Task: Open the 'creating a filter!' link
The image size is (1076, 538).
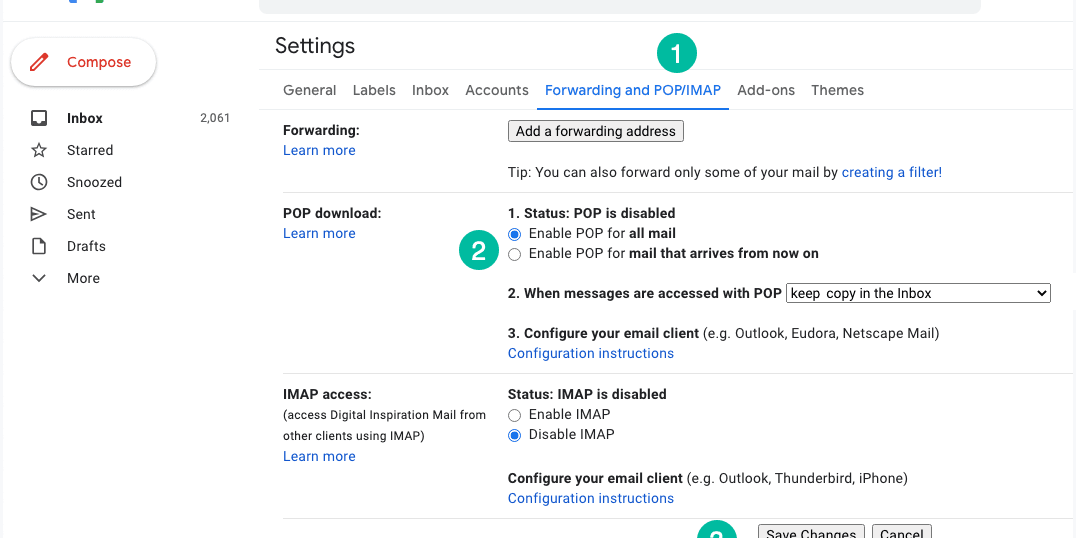Action: (891, 172)
